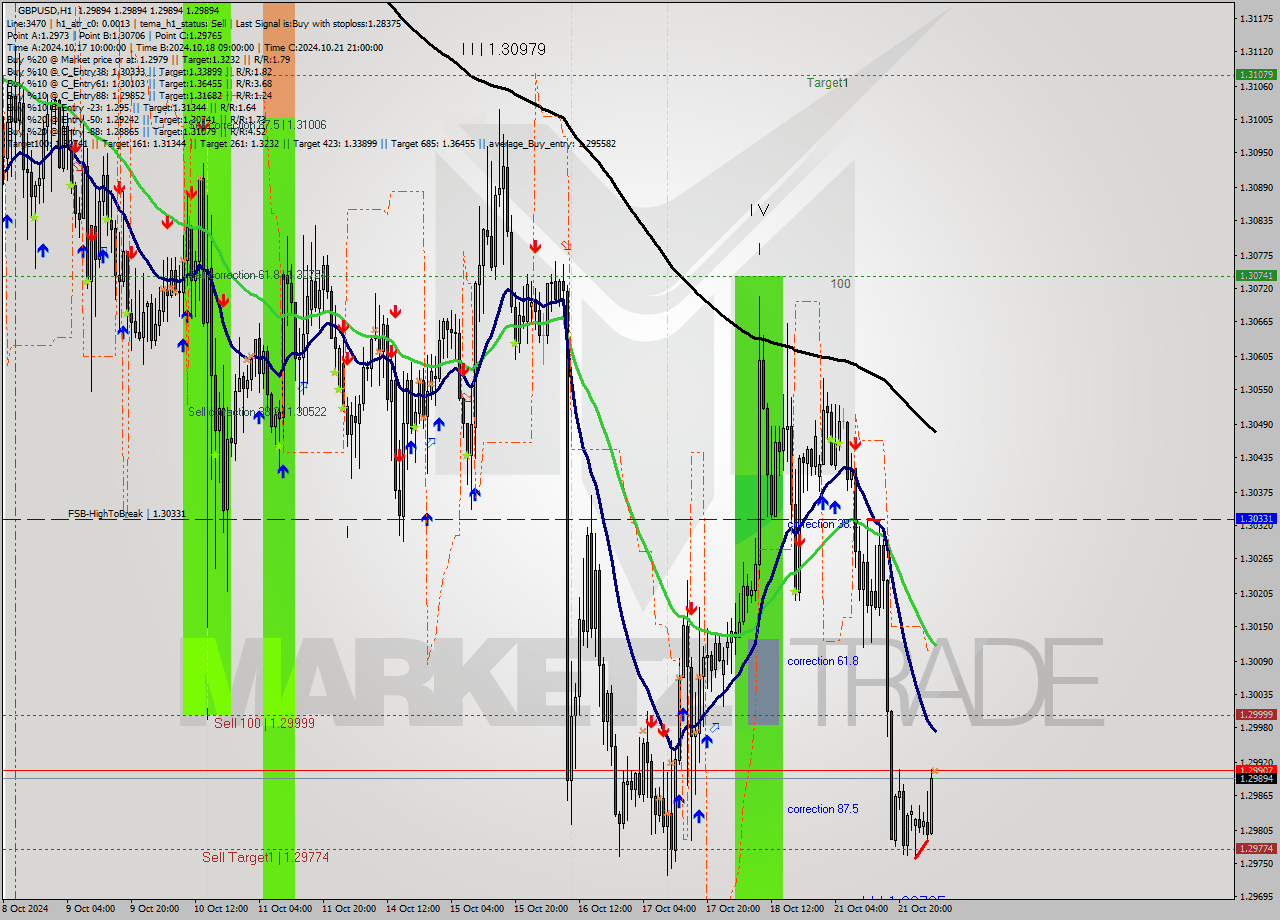Screen dimensions: 1280x920
Task: Click the 'average_Buy_entry' value text
Action: [x=552, y=144]
